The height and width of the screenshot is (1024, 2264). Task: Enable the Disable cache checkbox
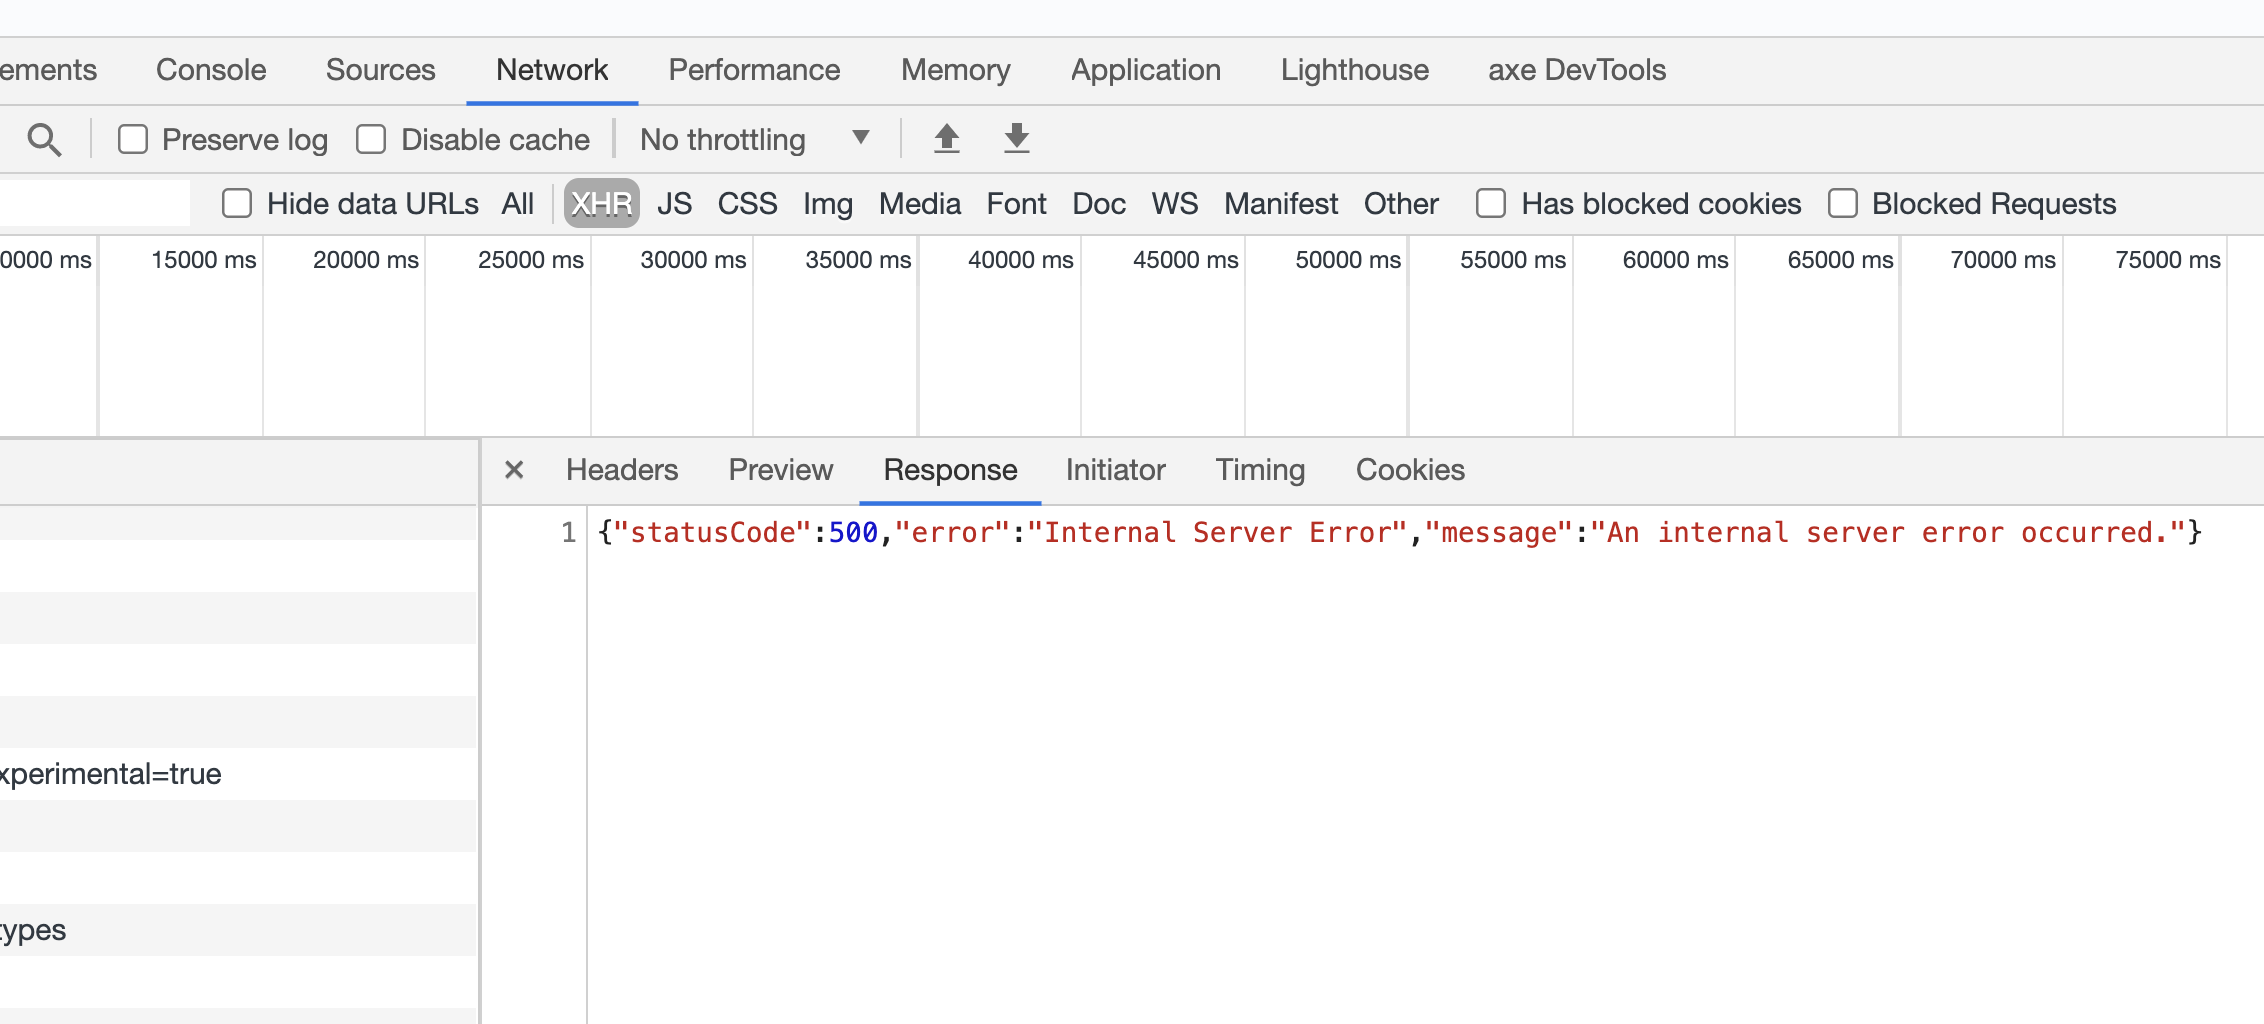371,139
